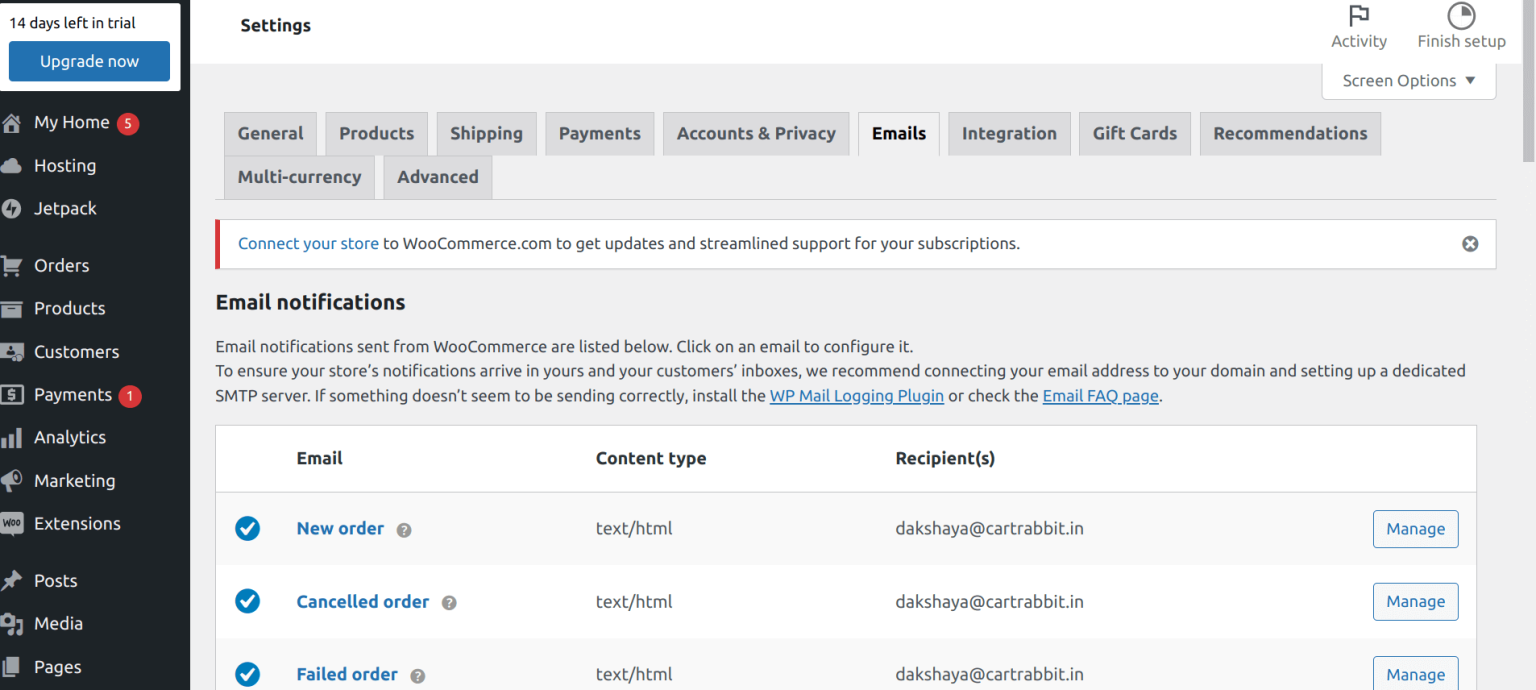Toggle the Cancelled order email status checkmark
The image size is (1536, 690).
pos(248,601)
